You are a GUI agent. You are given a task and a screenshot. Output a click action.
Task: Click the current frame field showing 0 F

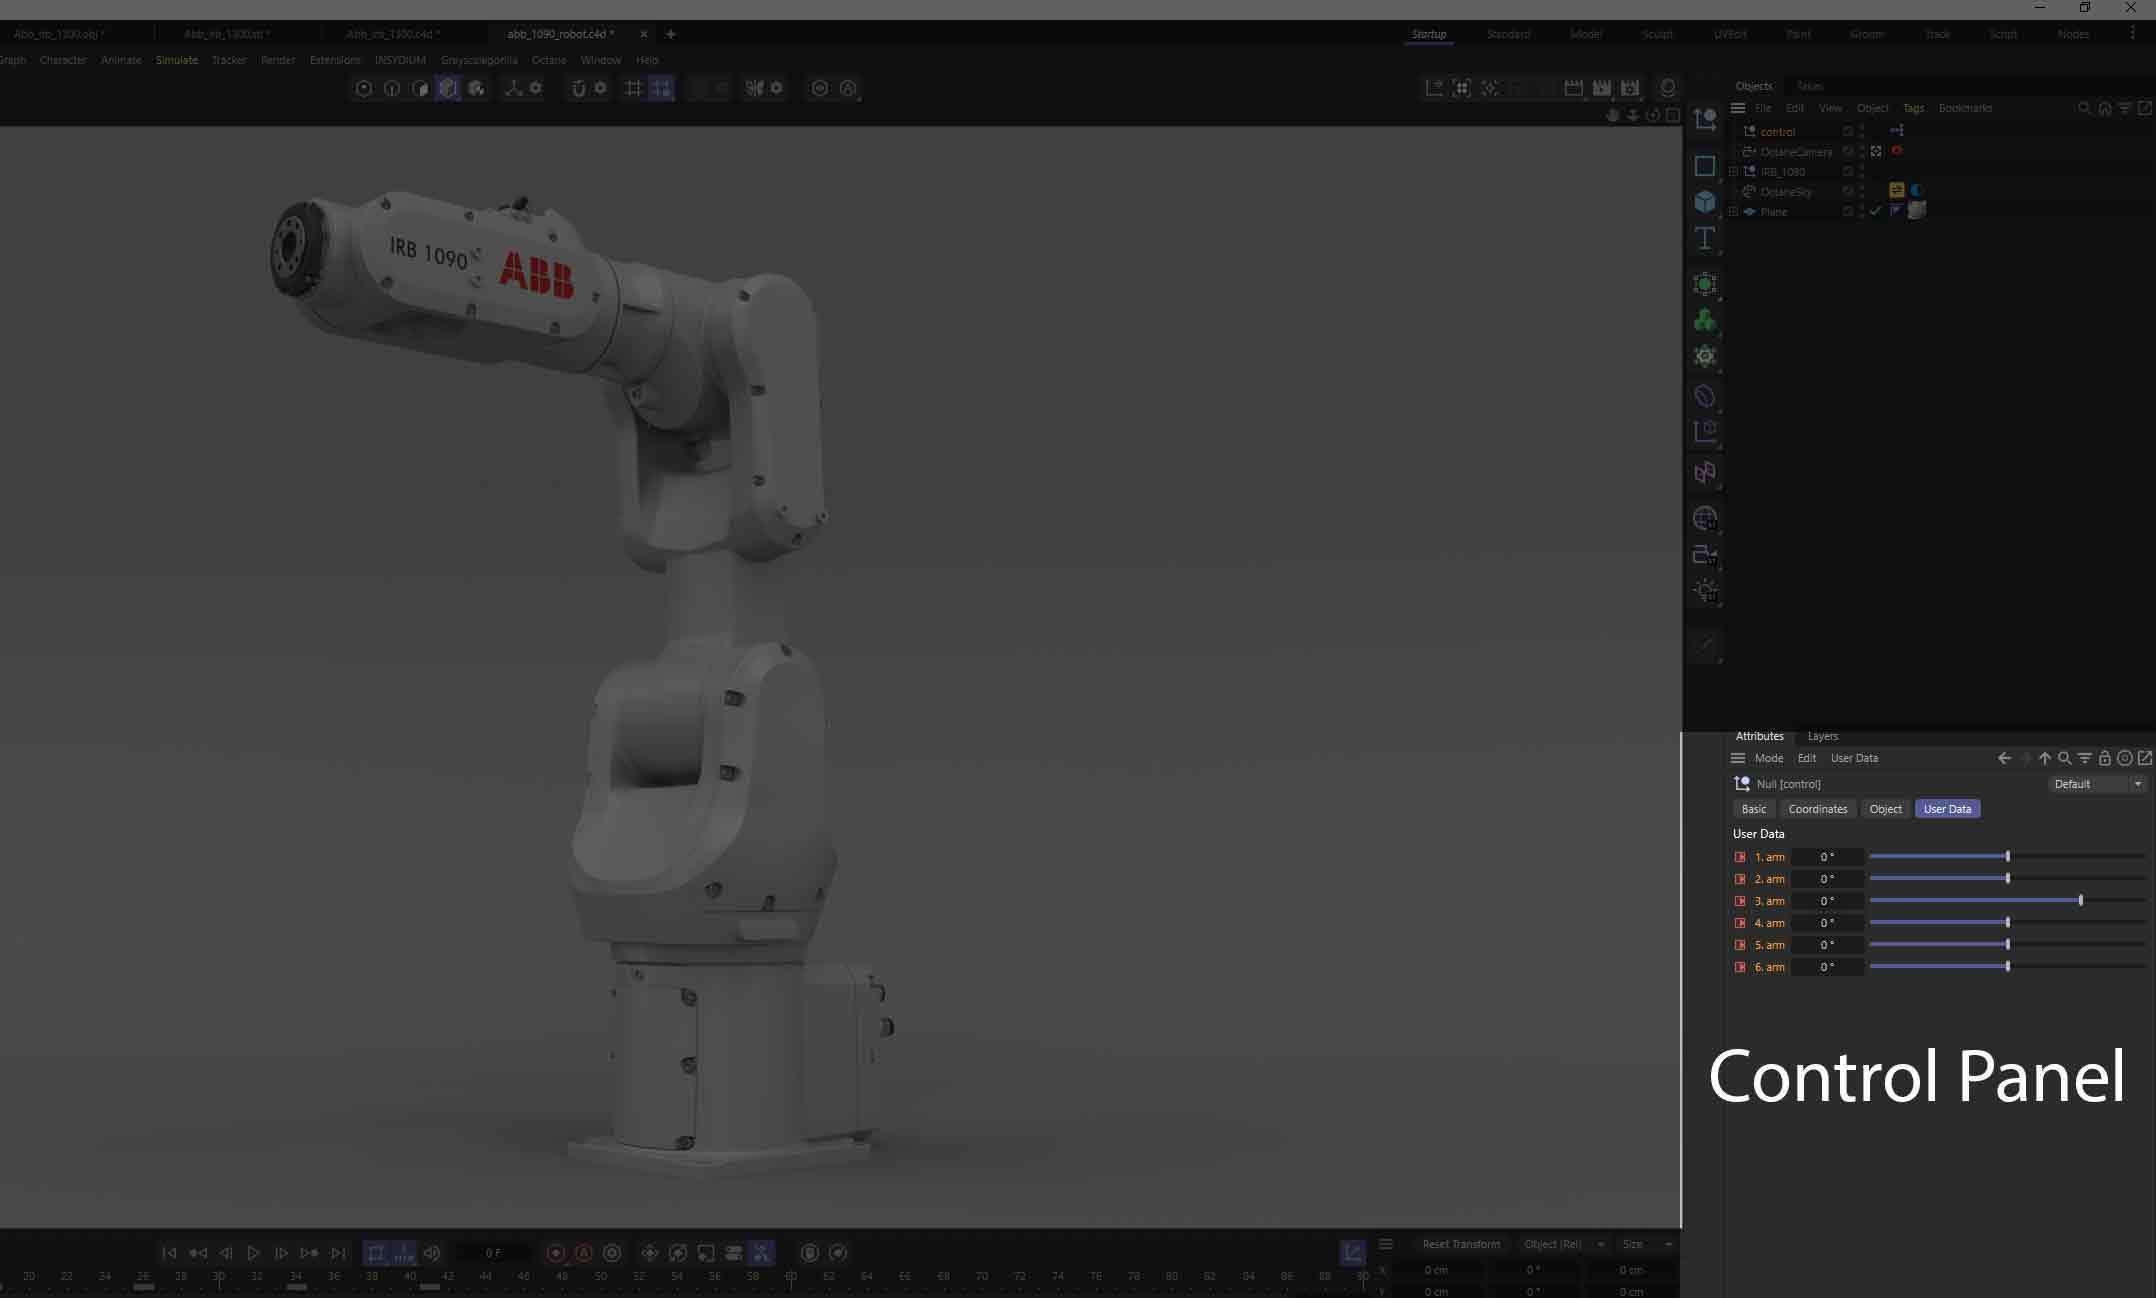tap(493, 1253)
